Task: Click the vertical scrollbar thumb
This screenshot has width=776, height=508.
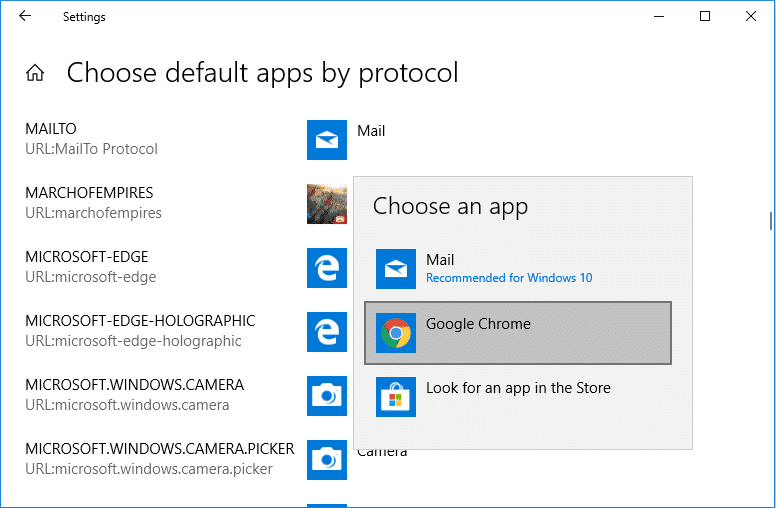Action: coord(771,221)
